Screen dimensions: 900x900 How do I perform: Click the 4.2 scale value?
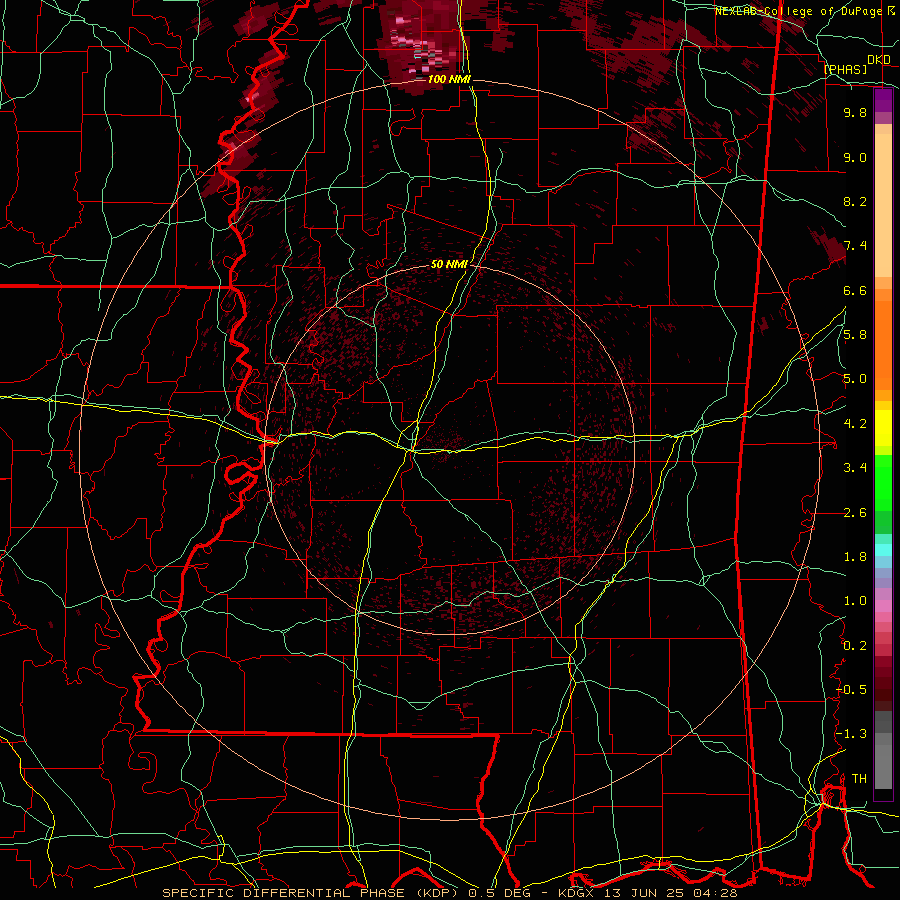coord(855,424)
